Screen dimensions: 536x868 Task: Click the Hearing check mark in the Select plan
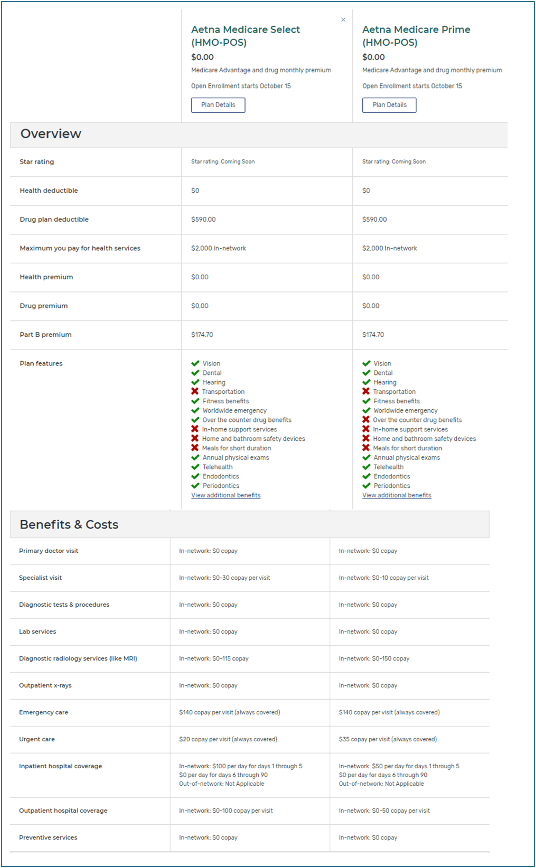195,382
